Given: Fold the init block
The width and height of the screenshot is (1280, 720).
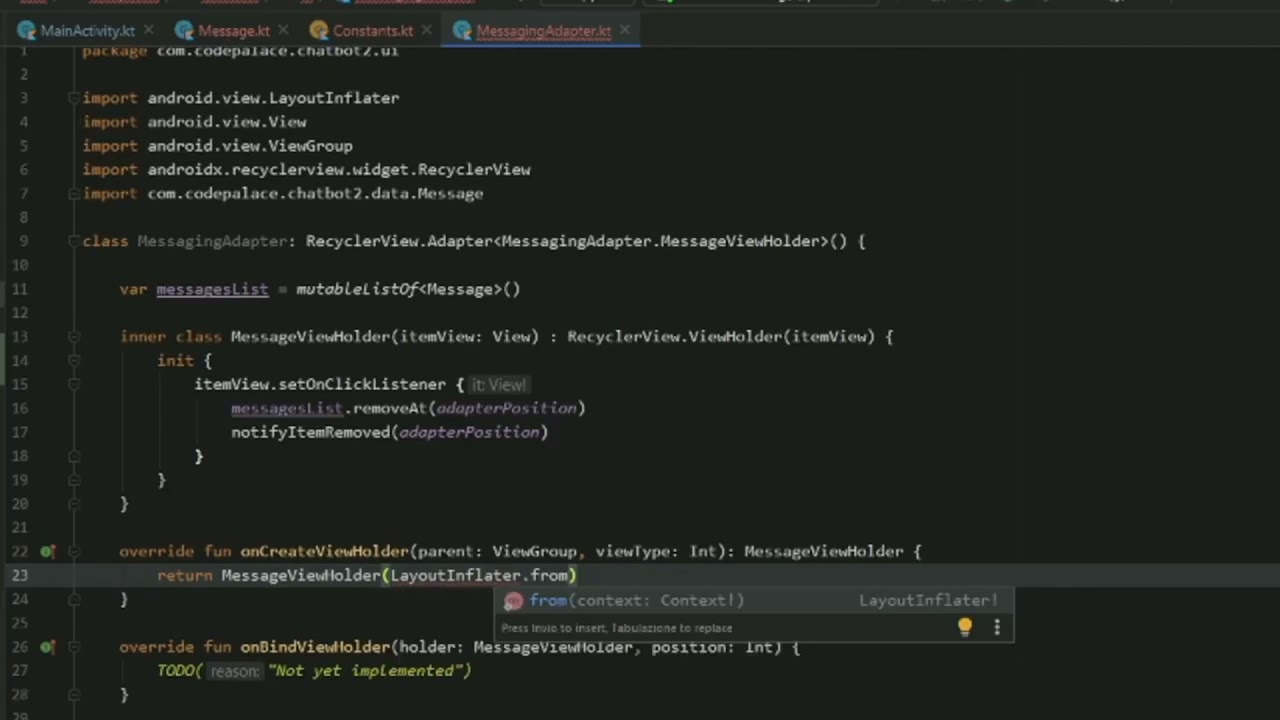Looking at the screenshot, I should coord(74,361).
